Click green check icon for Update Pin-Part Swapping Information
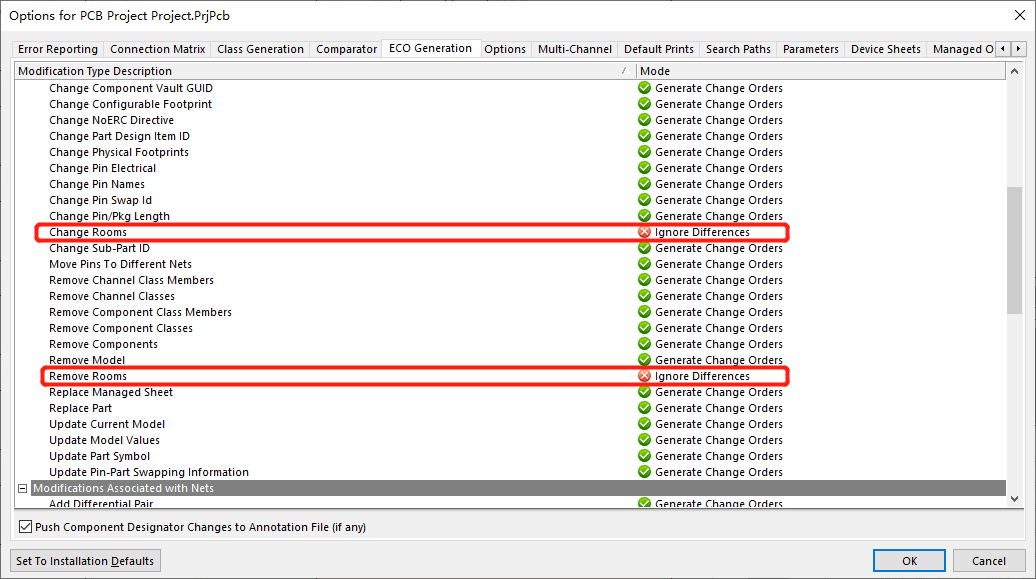 click(x=644, y=472)
